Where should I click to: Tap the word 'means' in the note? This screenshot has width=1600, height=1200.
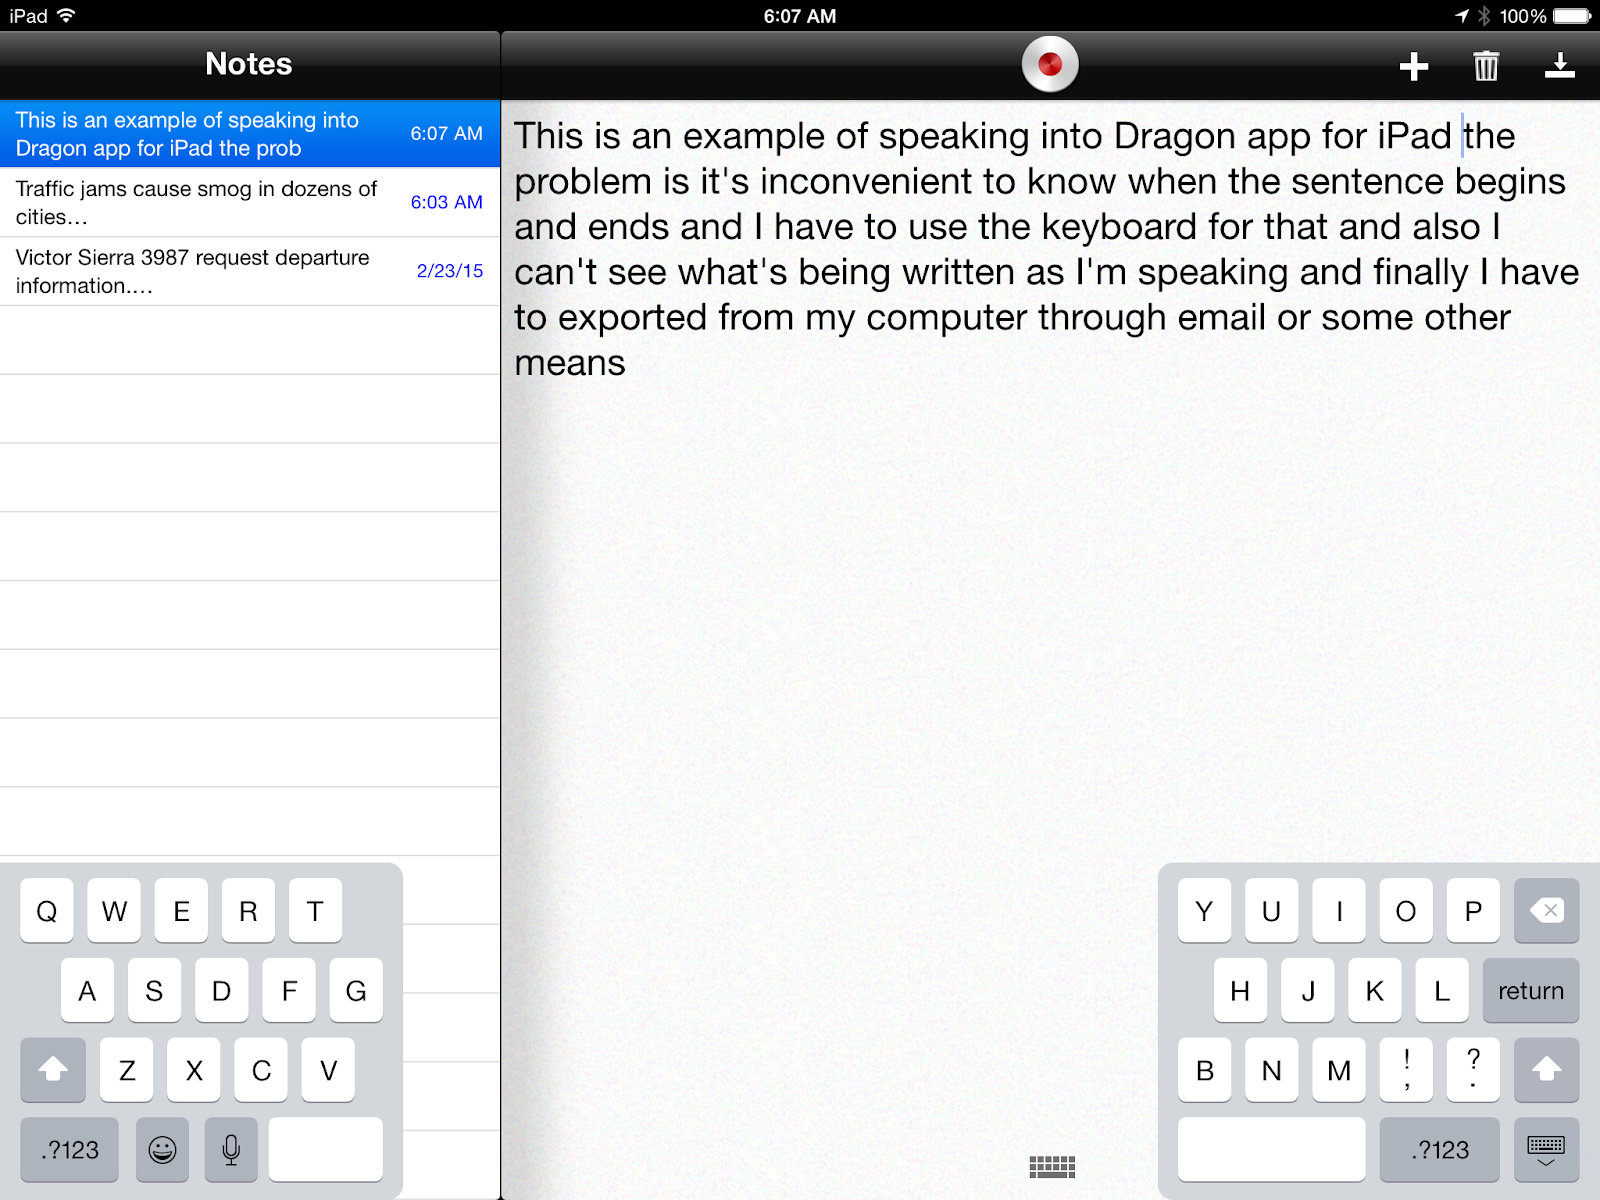click(x=570, y=363)
